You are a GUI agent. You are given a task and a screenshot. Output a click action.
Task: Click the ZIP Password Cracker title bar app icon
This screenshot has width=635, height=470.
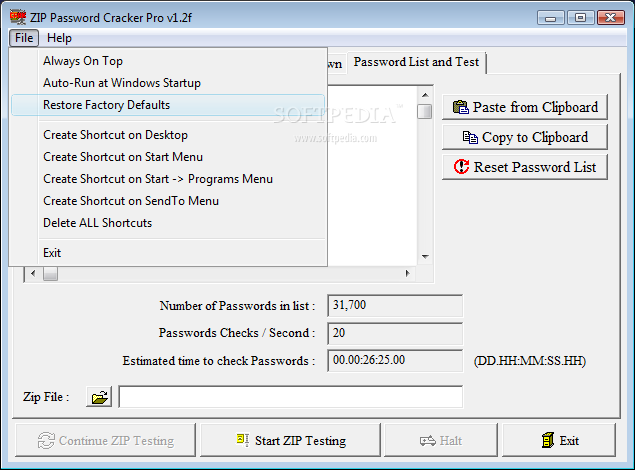tap(18, 17)
